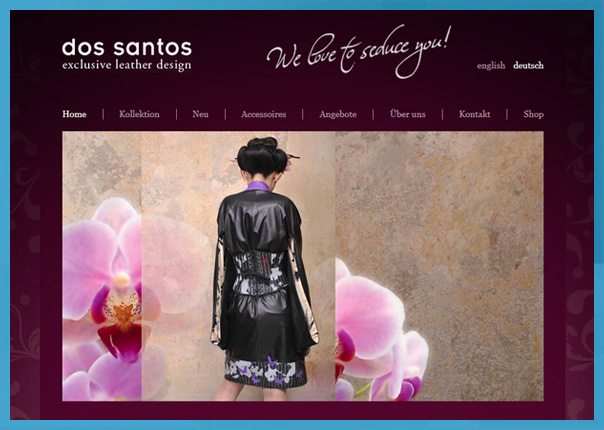This screenshot has width=604, height=430.
Task: Click the pink orchid right of the model
Action: (x=379, y=331)
